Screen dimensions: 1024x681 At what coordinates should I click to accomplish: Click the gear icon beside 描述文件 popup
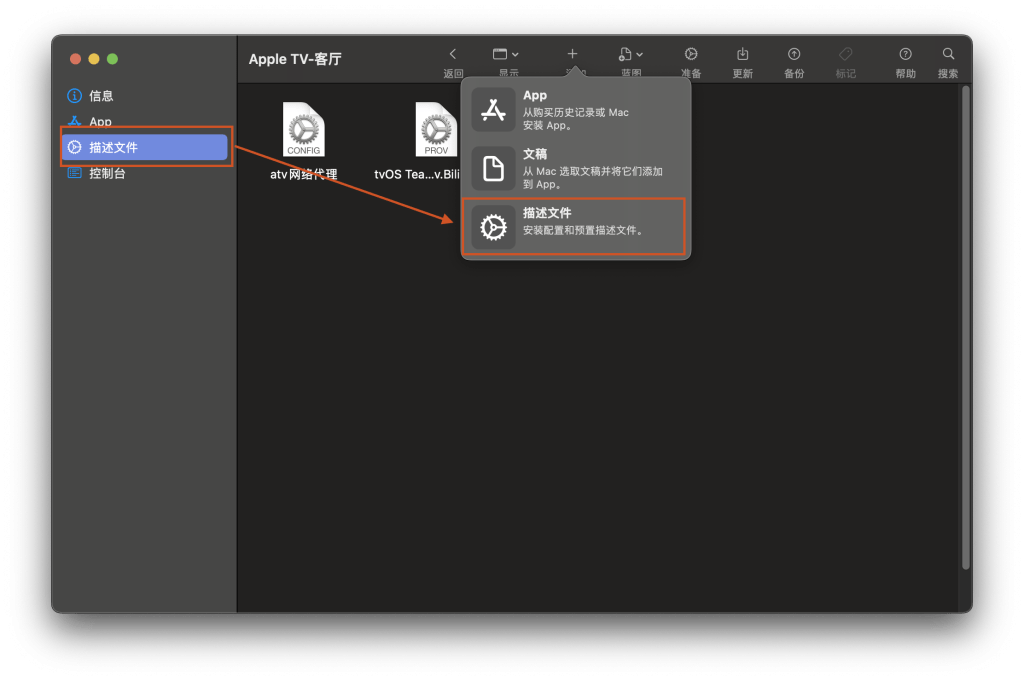tap(493, 227)
